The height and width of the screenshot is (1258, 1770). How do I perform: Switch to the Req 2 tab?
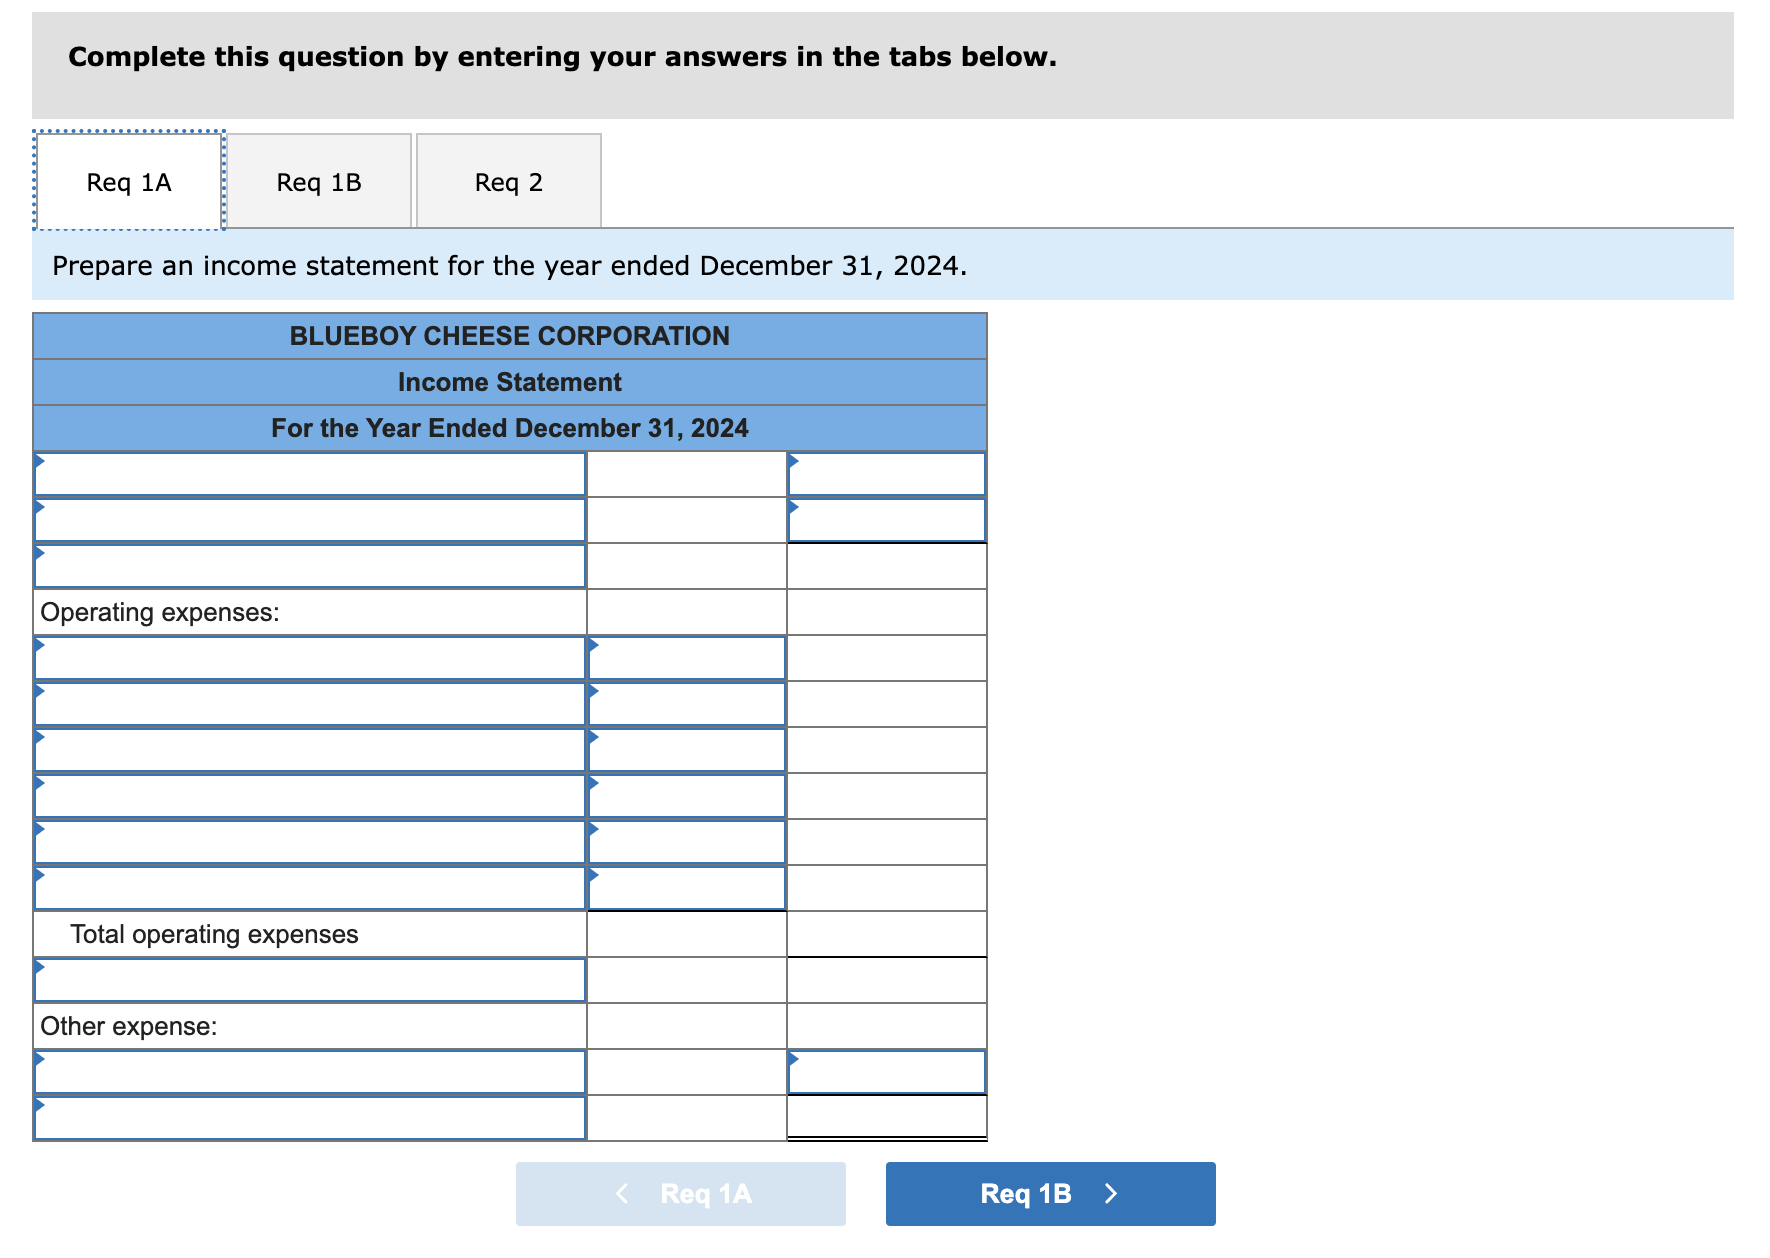click(508, 181)
